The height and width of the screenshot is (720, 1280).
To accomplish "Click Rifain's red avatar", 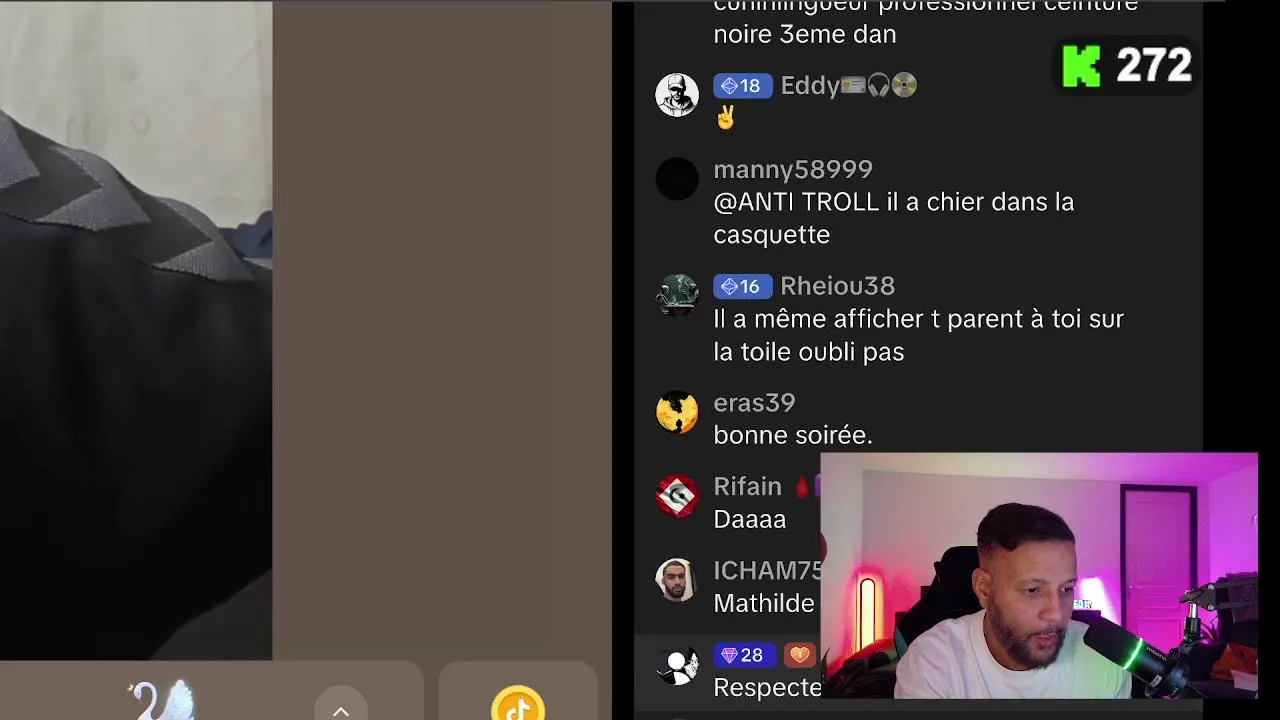I will pyautogui.click(x=677, y=496).
